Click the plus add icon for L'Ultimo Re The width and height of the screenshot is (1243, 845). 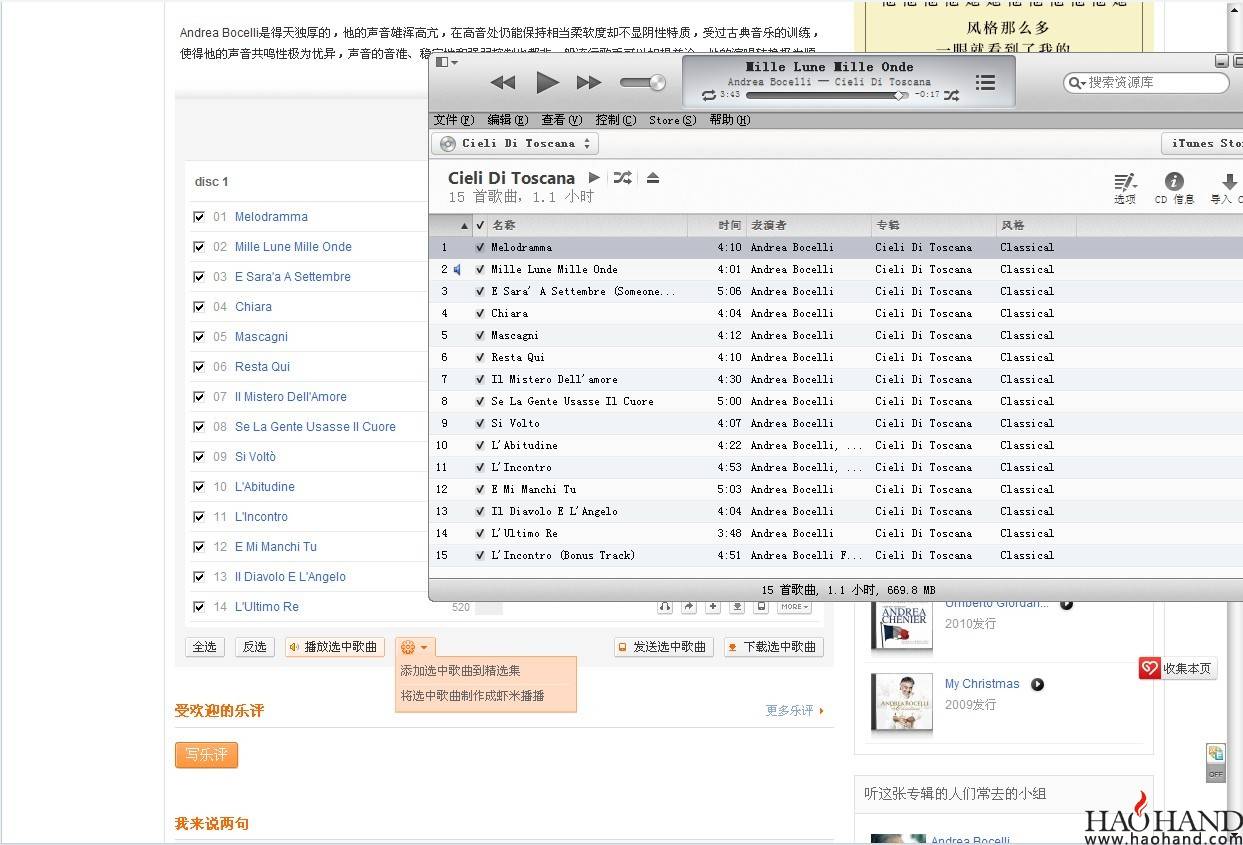(713, 606)
